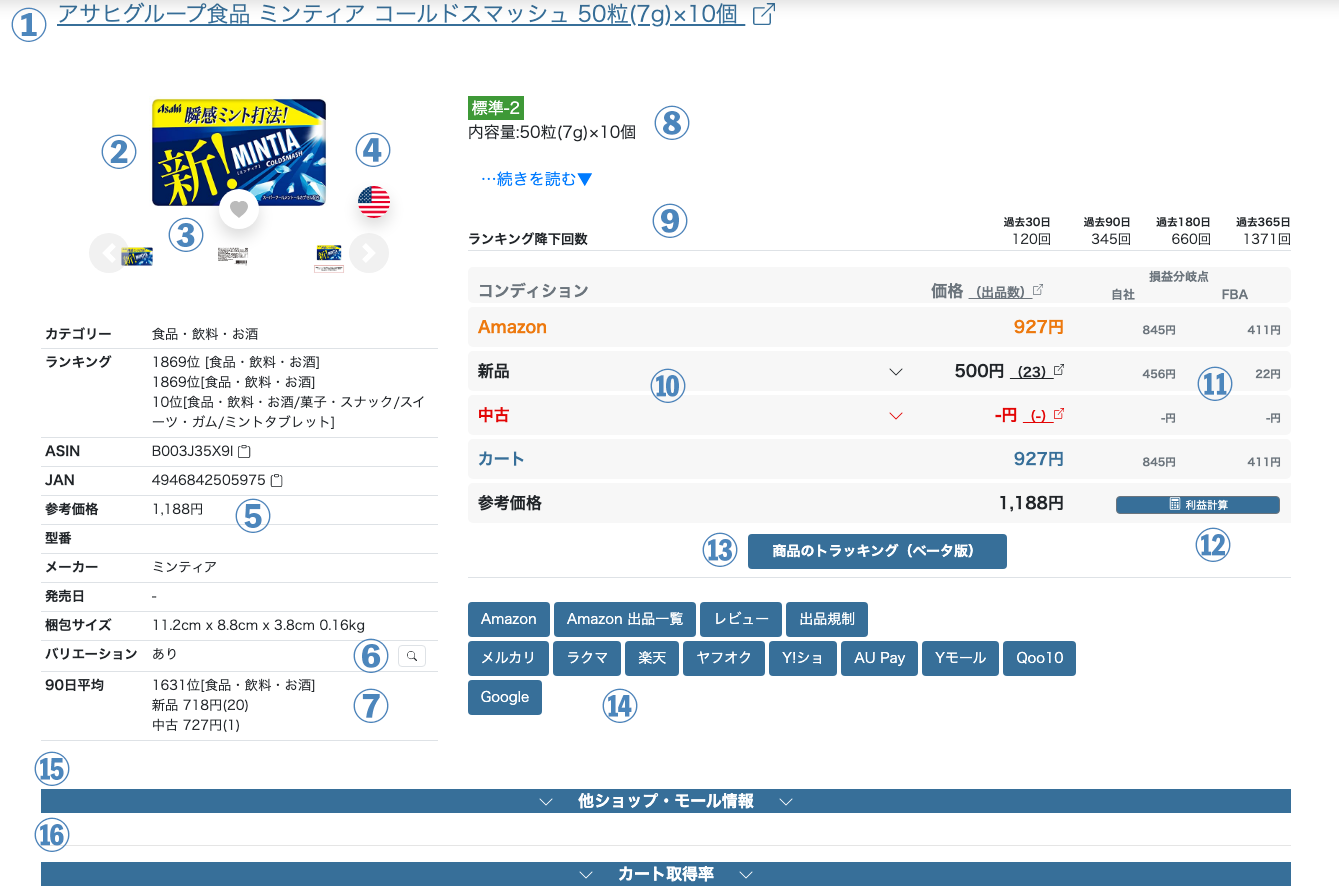Screen dimensions: 1339x894
Task: Open the external link icon beside product title
Action: click(763, 15)
